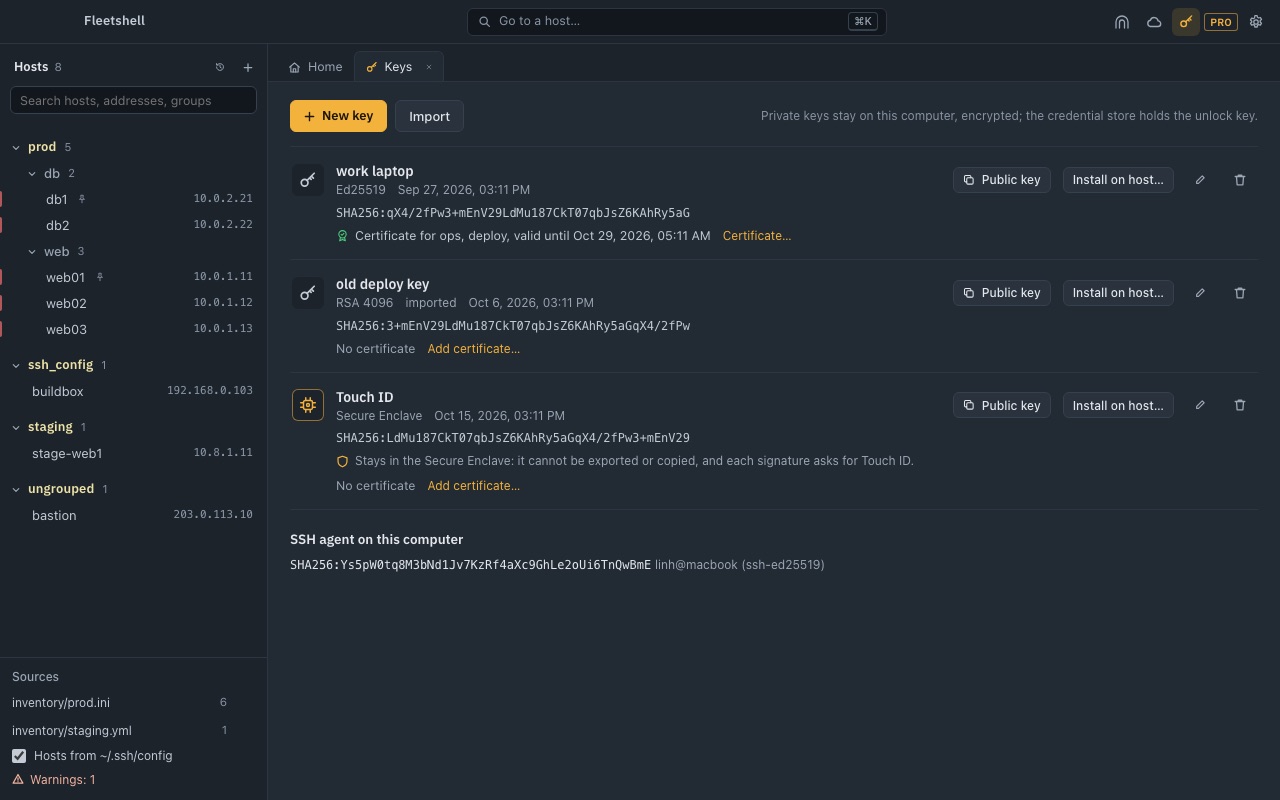Edit the work laptop key with the pencil icon
Image resolution: width=1280 pixels, height=800 pixels.
coord(1200,180)
